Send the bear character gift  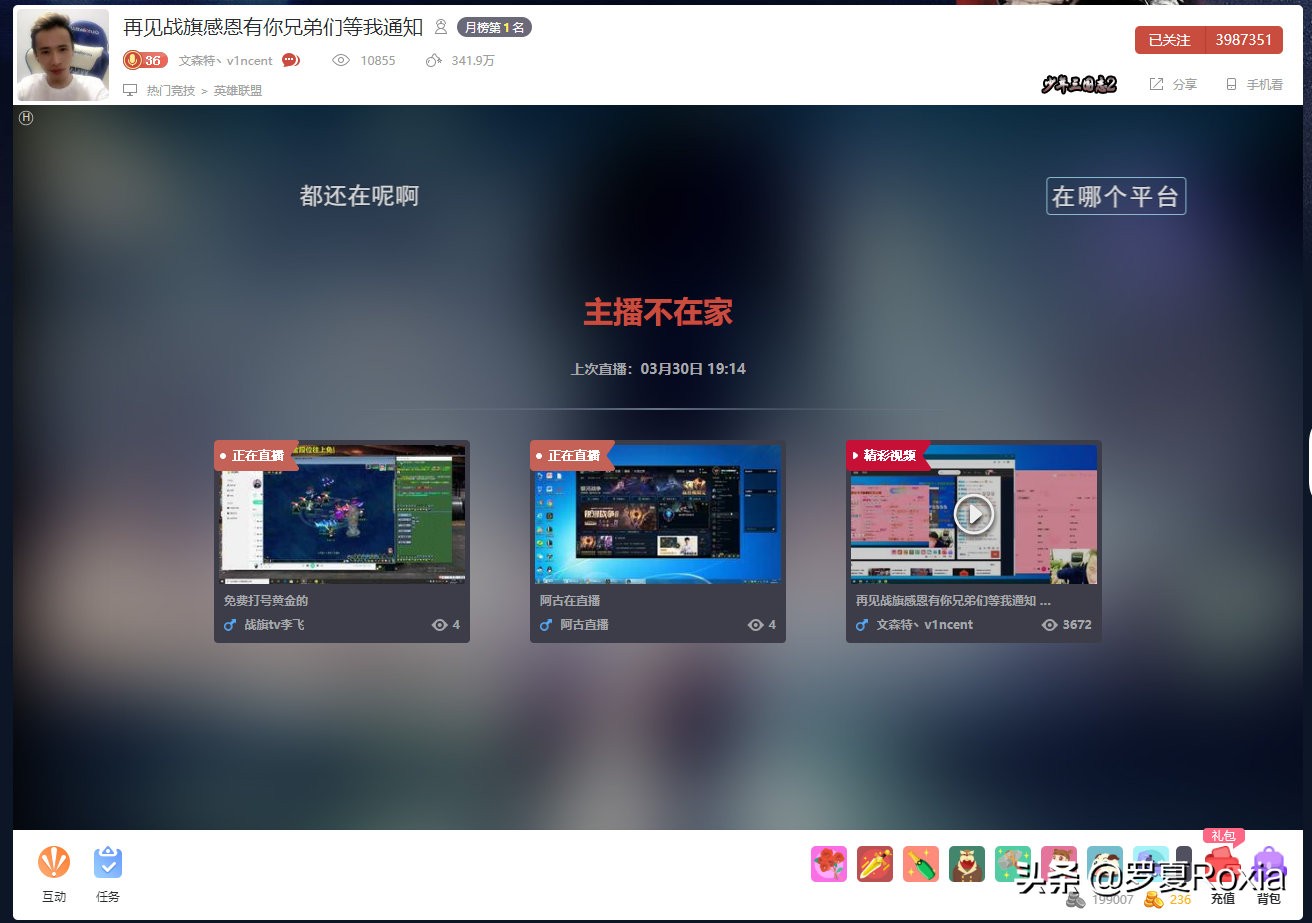[967, 864]
